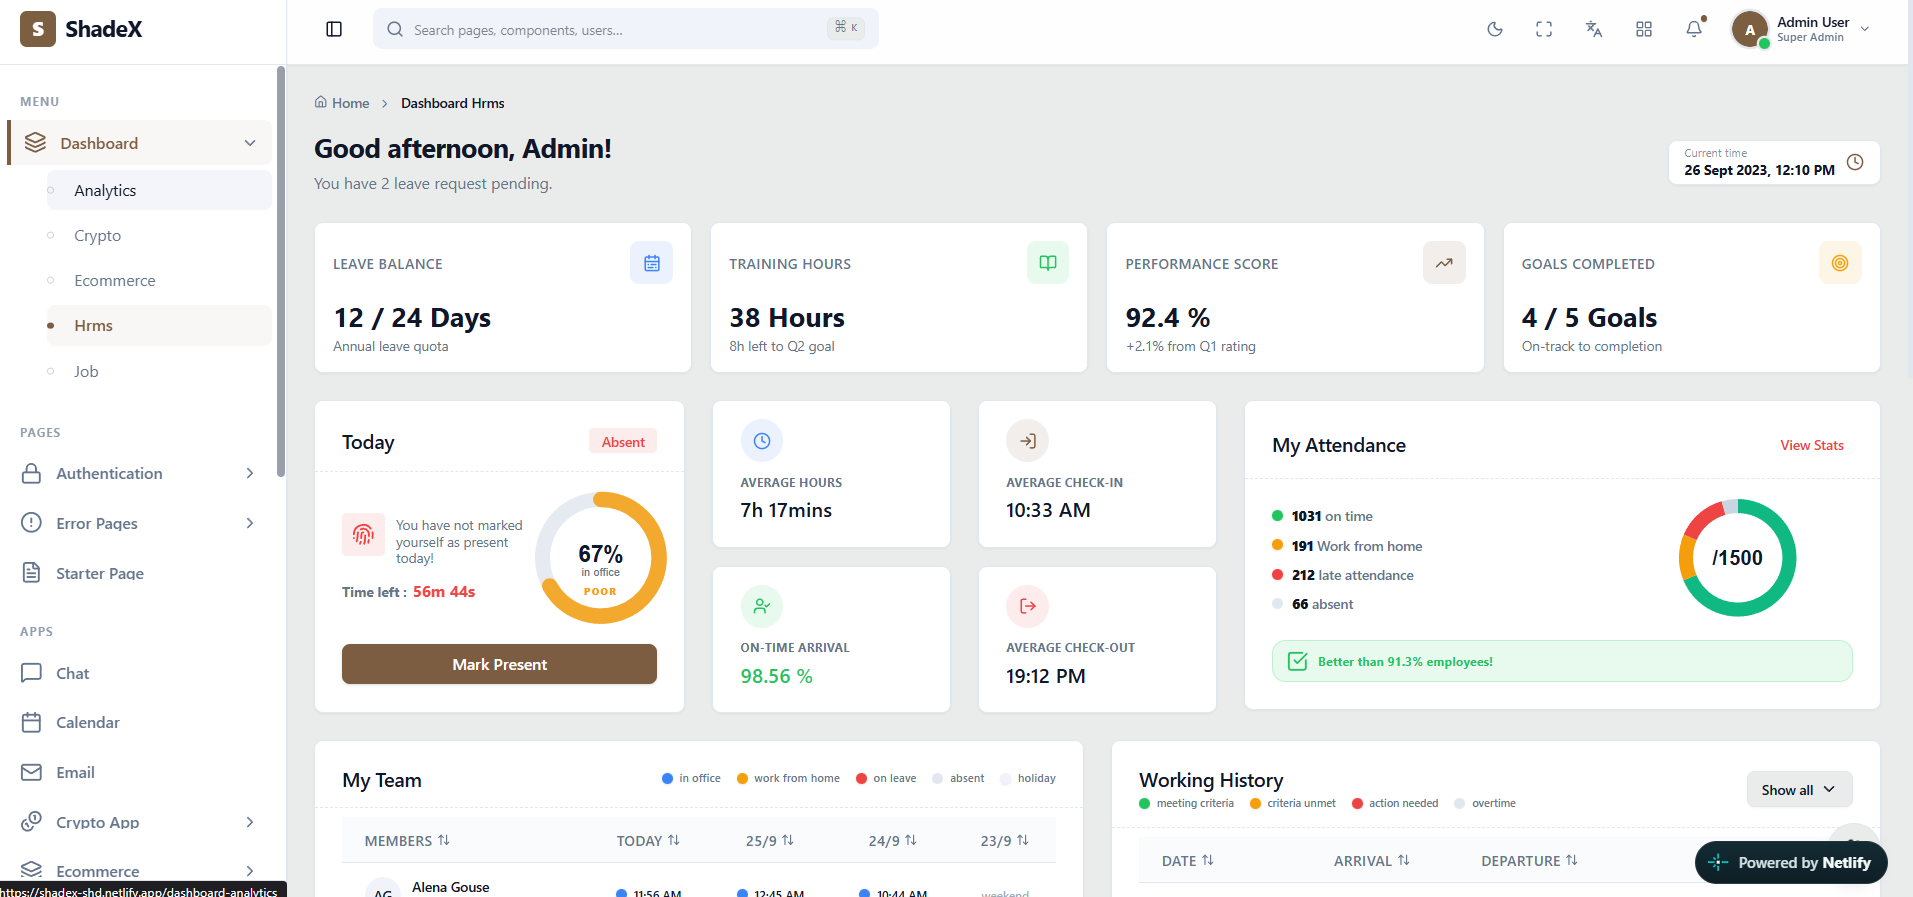This screenshot has height=897, width=1913.
Task: Open the Starter Page
Action: 140,573
